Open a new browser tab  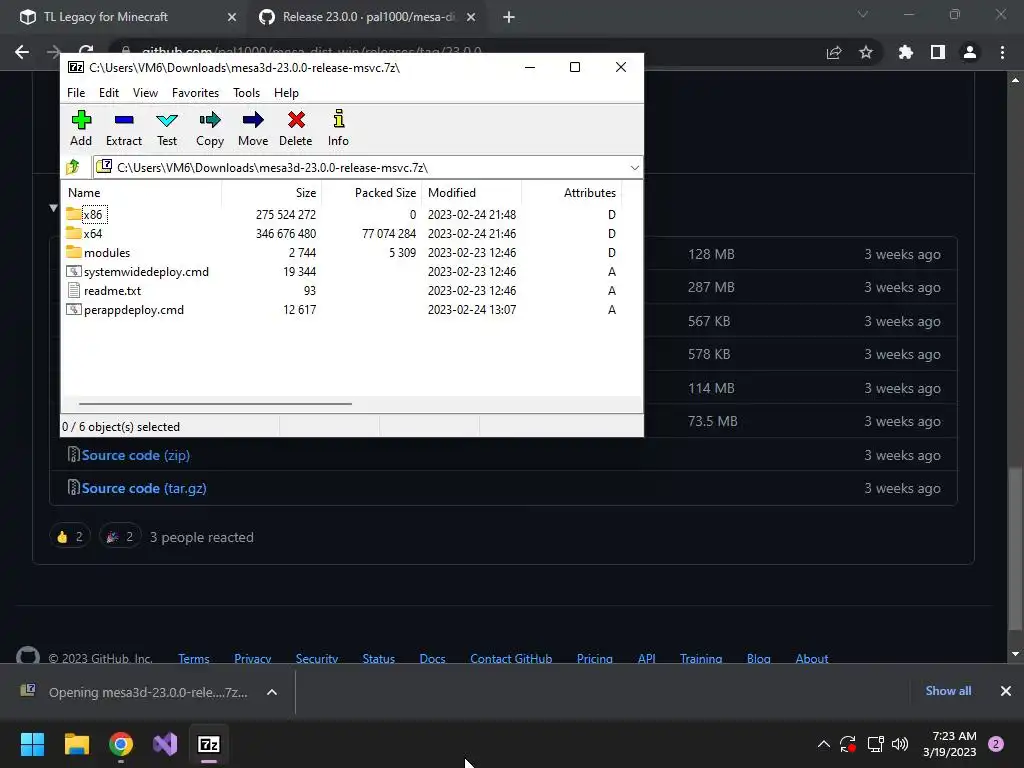(x=509, y=18)
